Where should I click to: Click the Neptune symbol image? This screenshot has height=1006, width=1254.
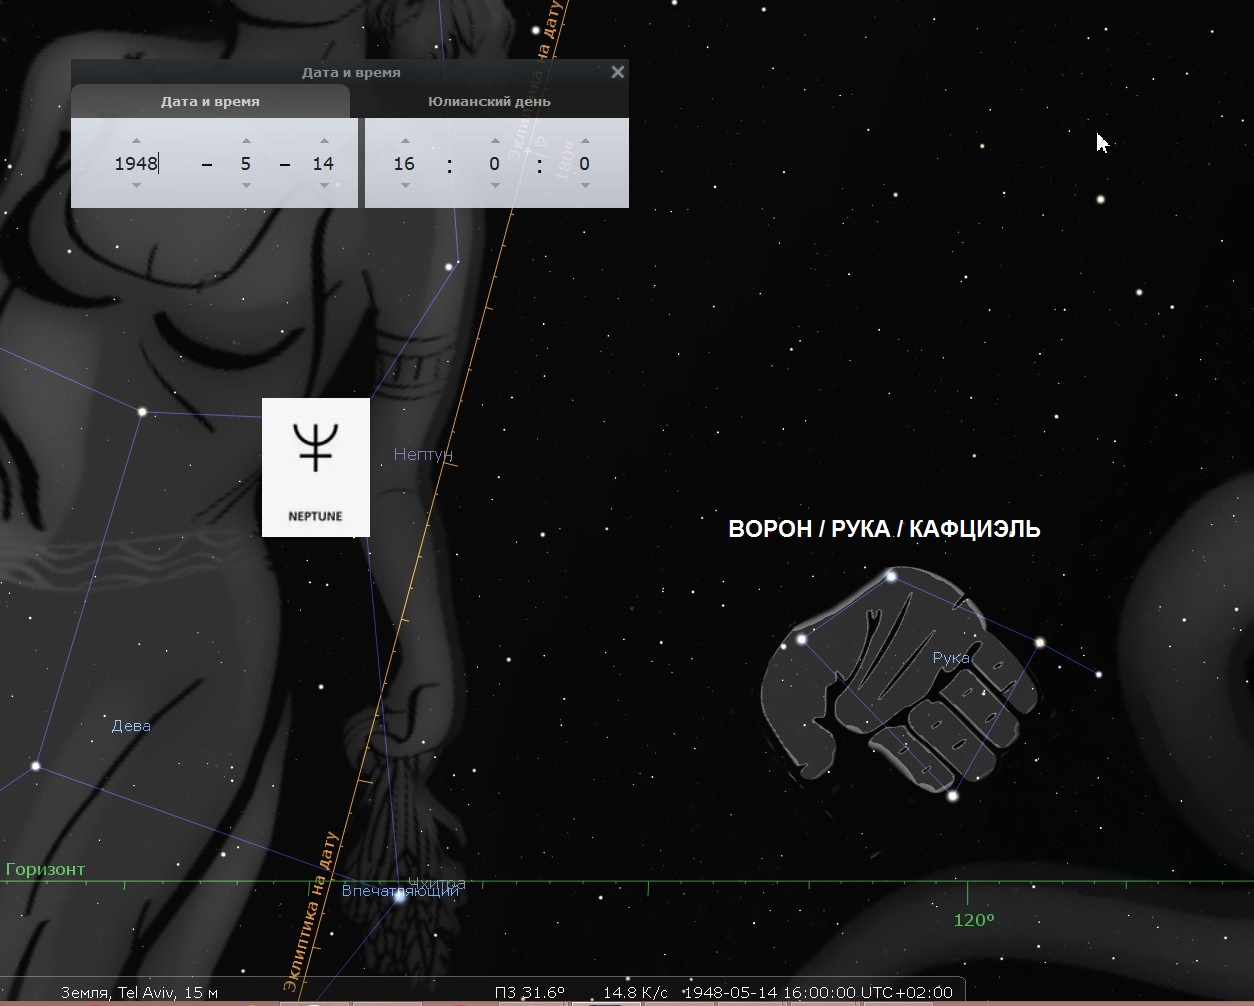(x=316, y=466)
